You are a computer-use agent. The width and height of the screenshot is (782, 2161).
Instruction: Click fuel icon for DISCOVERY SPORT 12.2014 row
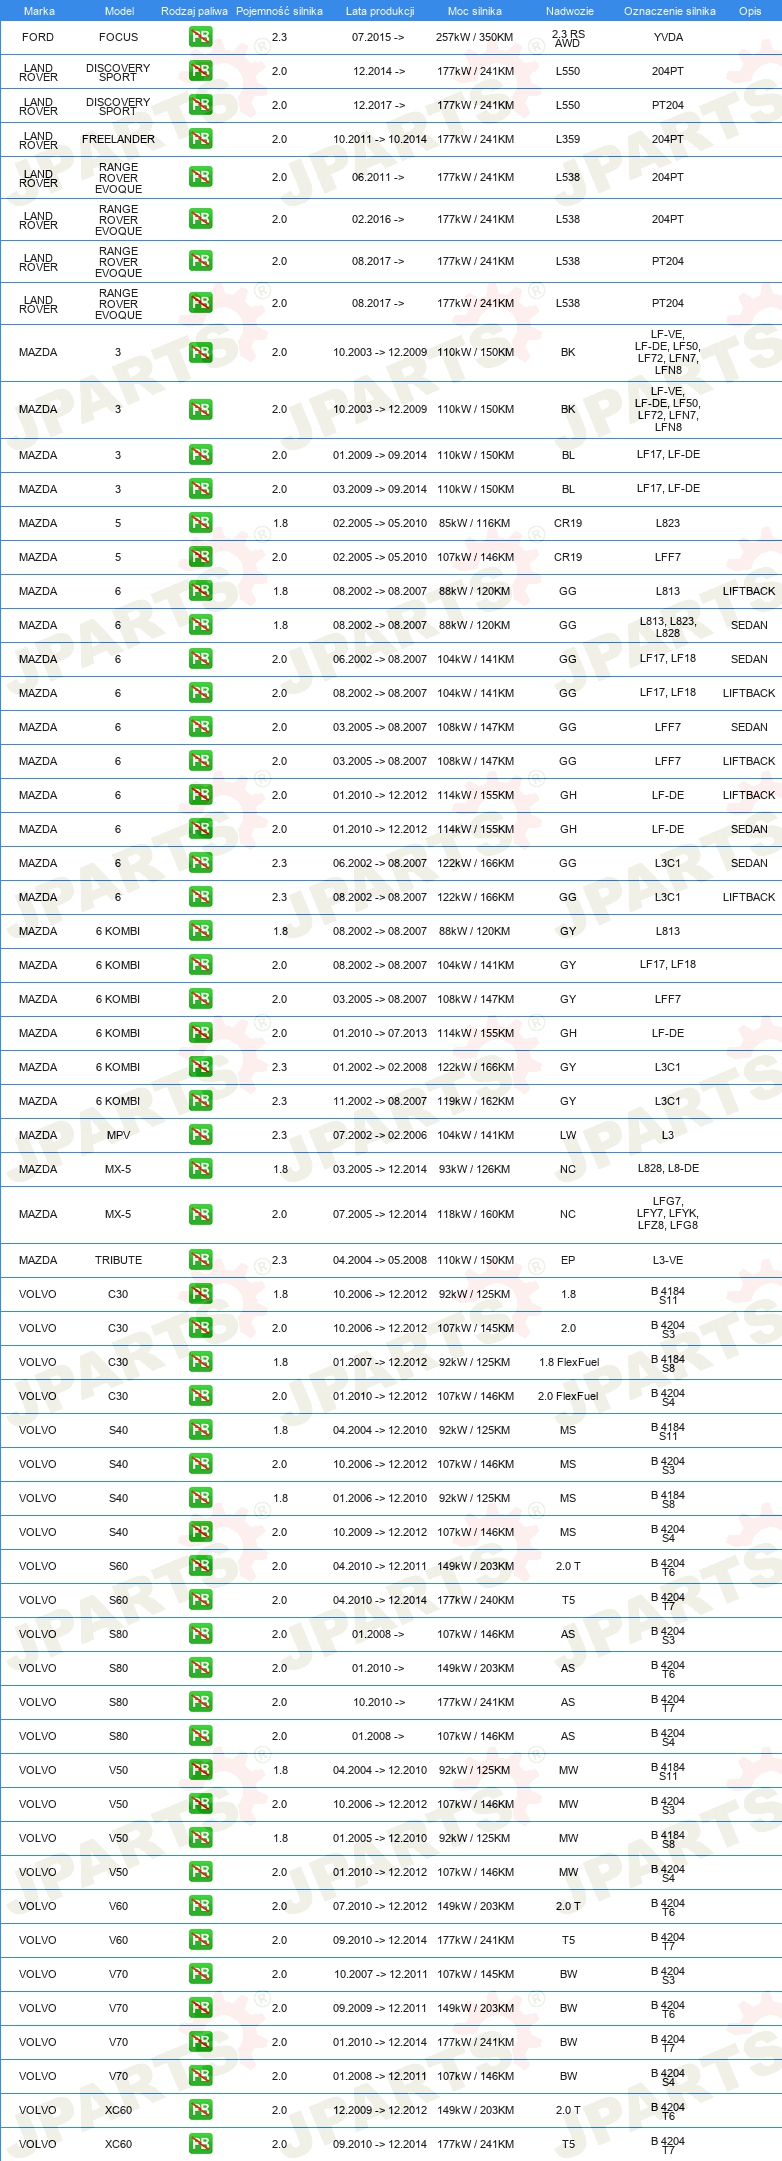tap(200, 71)
